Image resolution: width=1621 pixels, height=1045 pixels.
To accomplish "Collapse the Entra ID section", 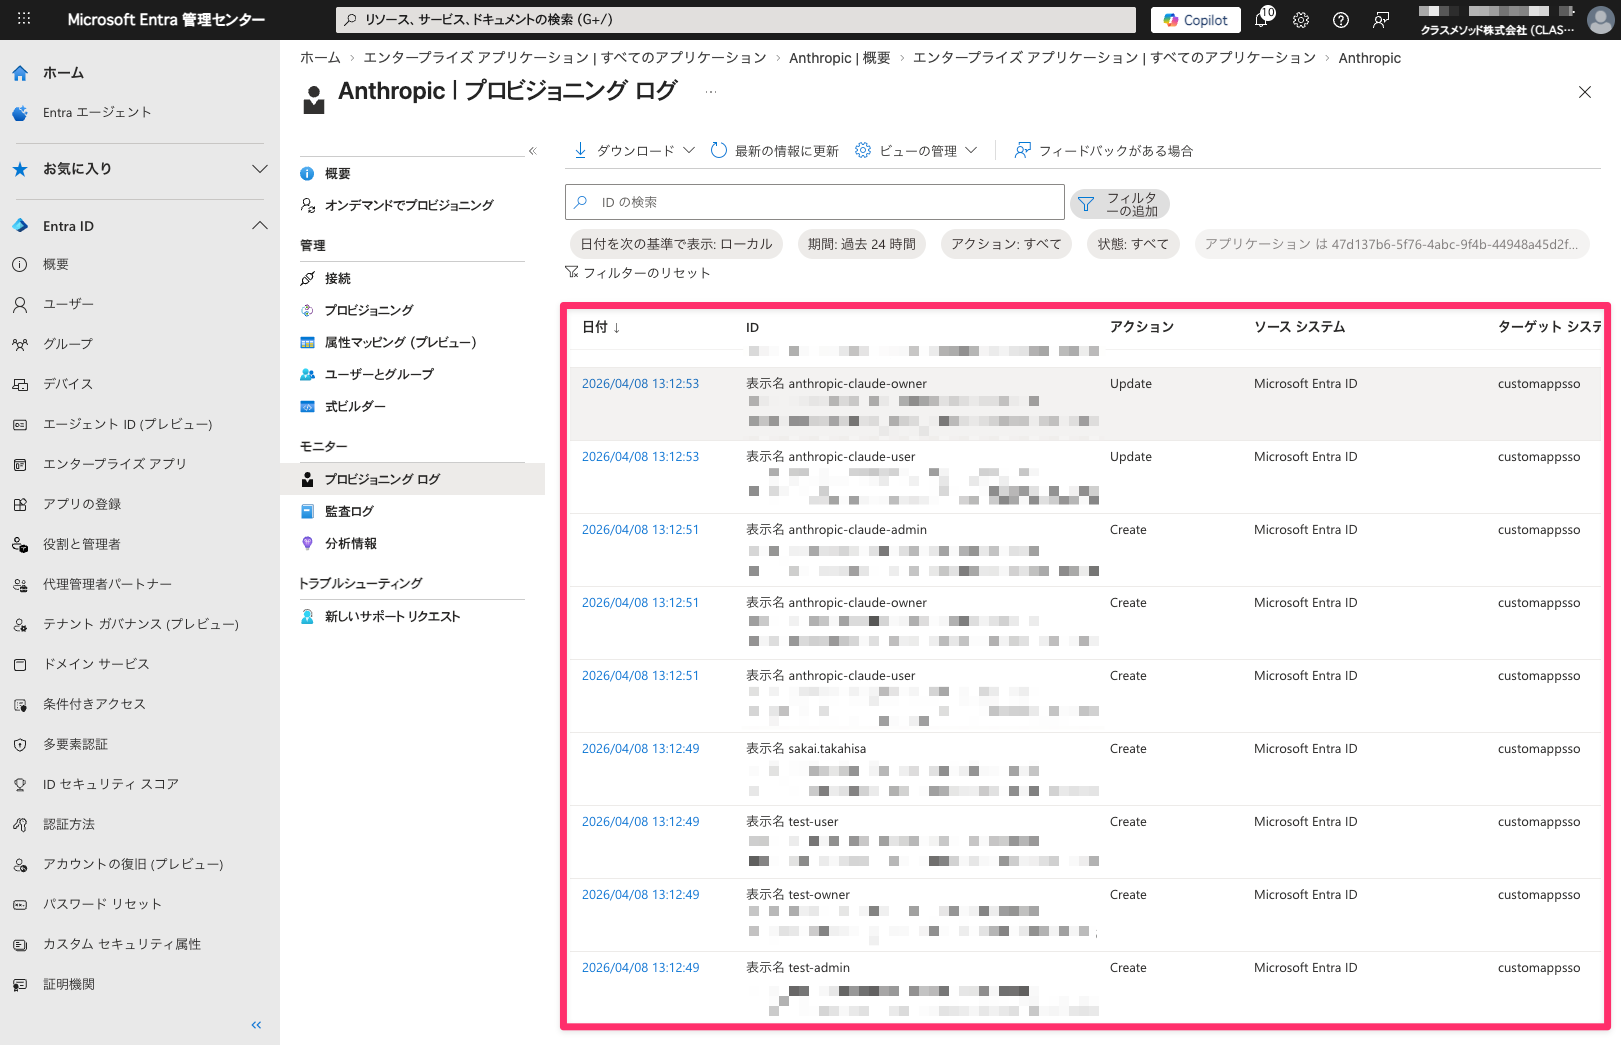I will coord(140,226).
